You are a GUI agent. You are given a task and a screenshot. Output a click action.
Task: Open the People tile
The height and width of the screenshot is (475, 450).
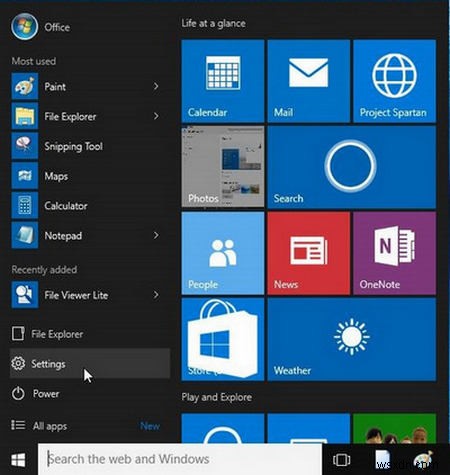[223, 253]
